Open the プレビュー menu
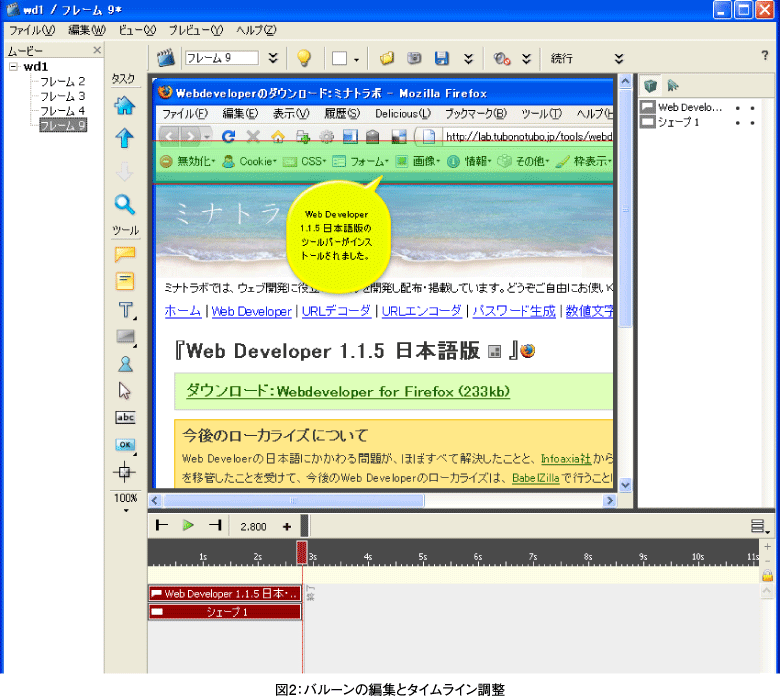Viewport: 780px width, 700px height. click(x=196, y=30)
